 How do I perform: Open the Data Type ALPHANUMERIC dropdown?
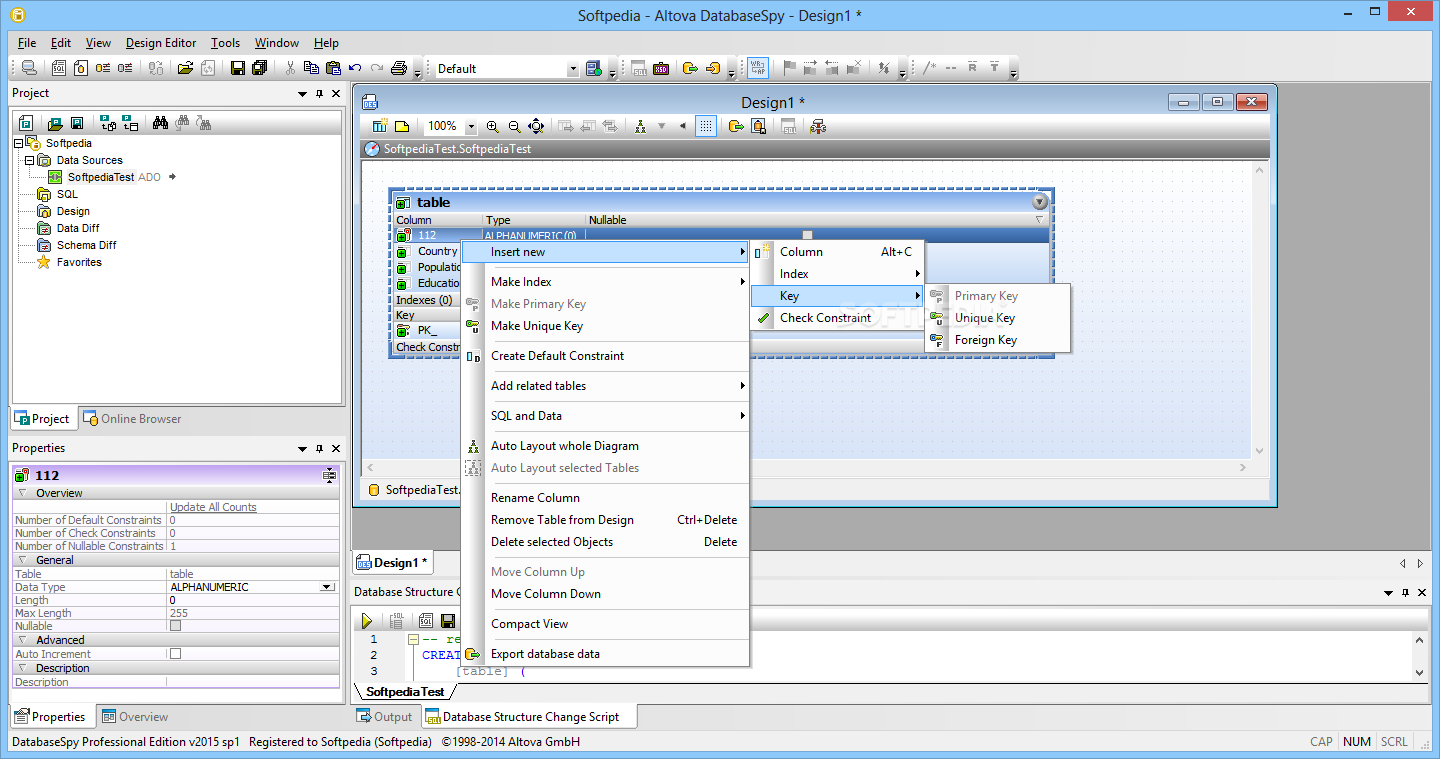327,587
